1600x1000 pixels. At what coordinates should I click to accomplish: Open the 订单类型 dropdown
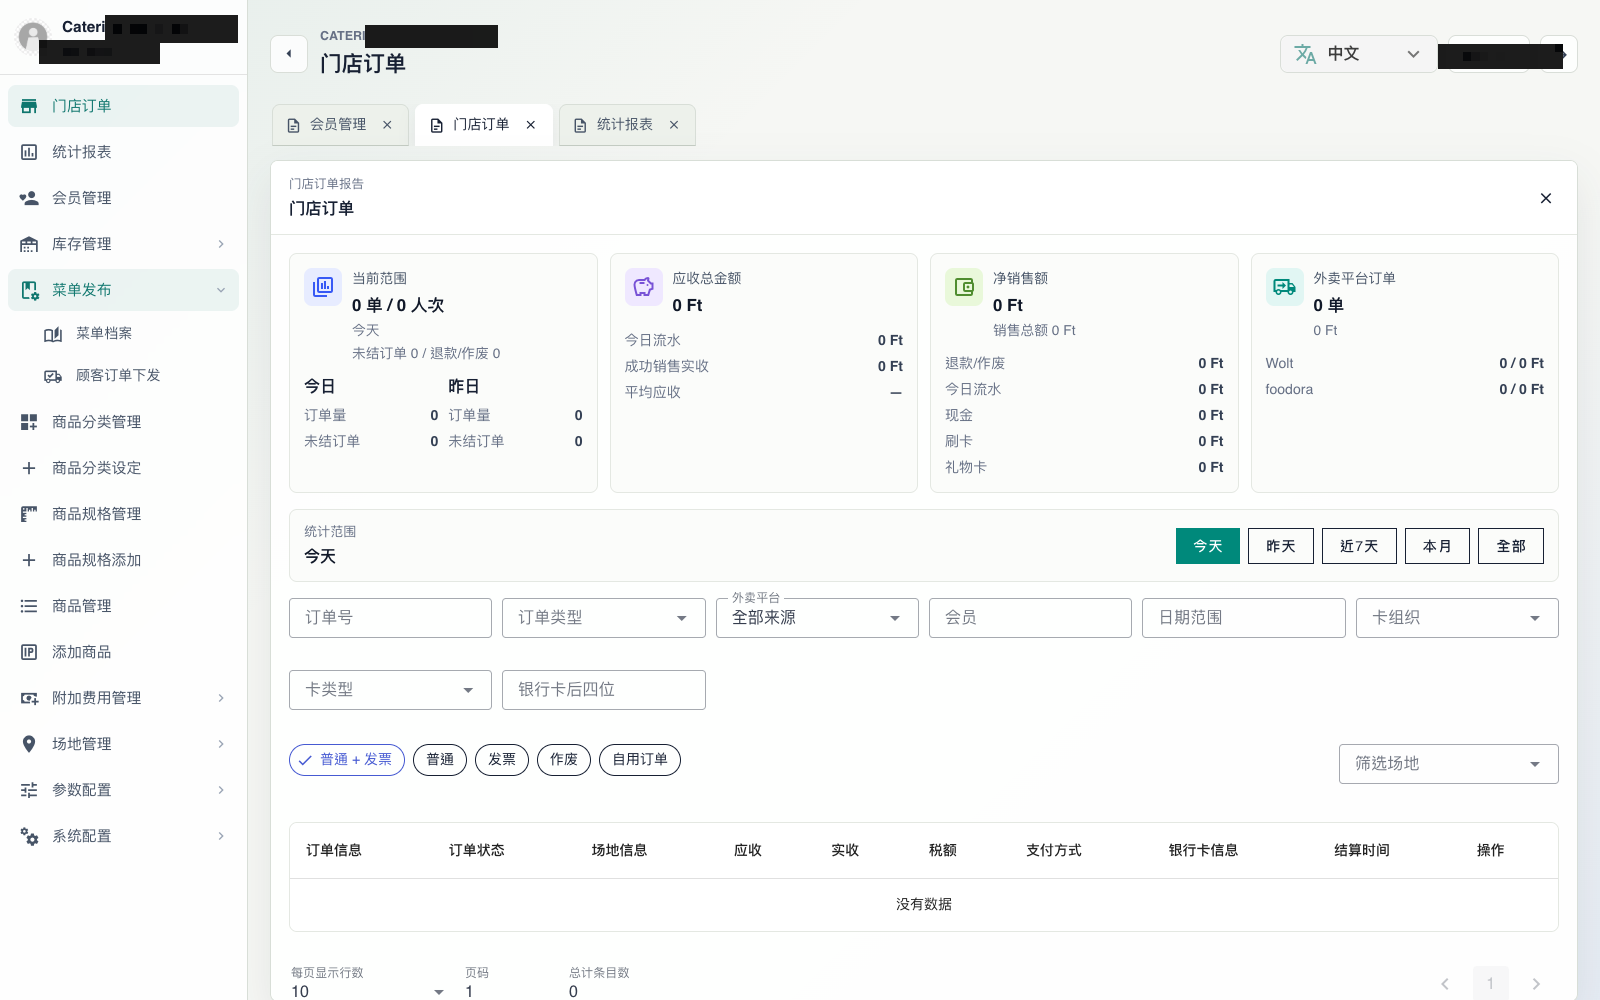coord(603,618)
